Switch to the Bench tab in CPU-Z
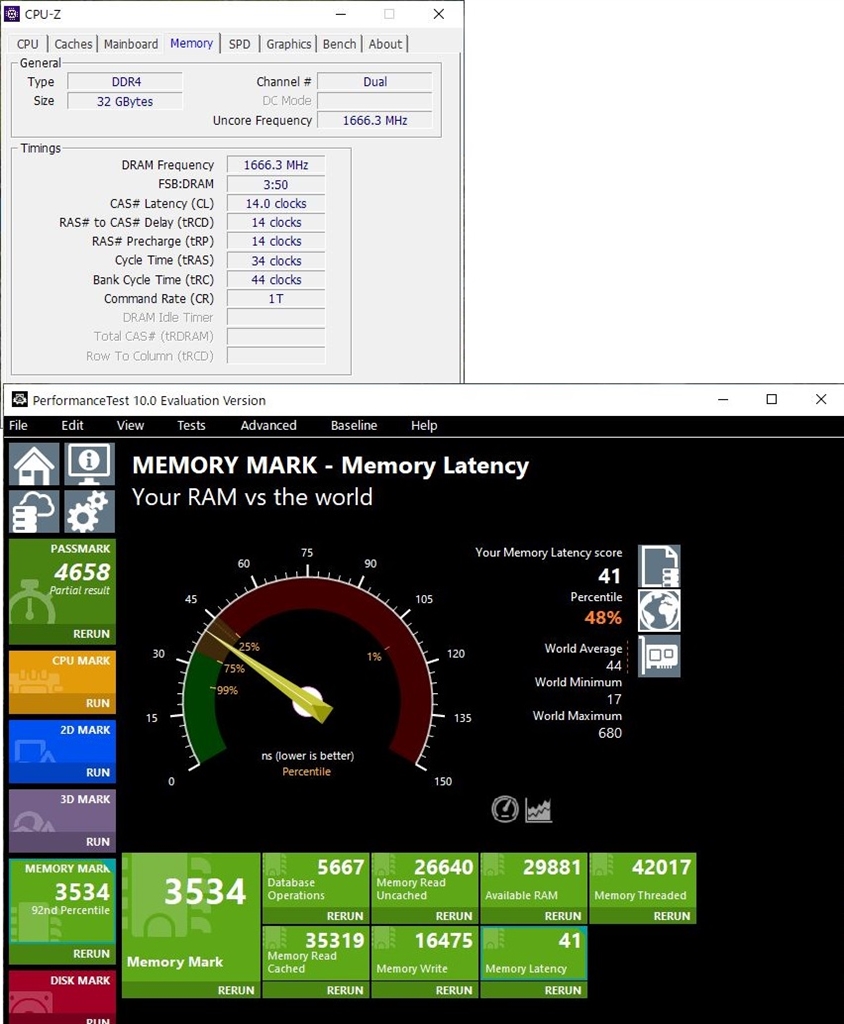This screenshot has width=844, height=1024. (x=340, y=44)
